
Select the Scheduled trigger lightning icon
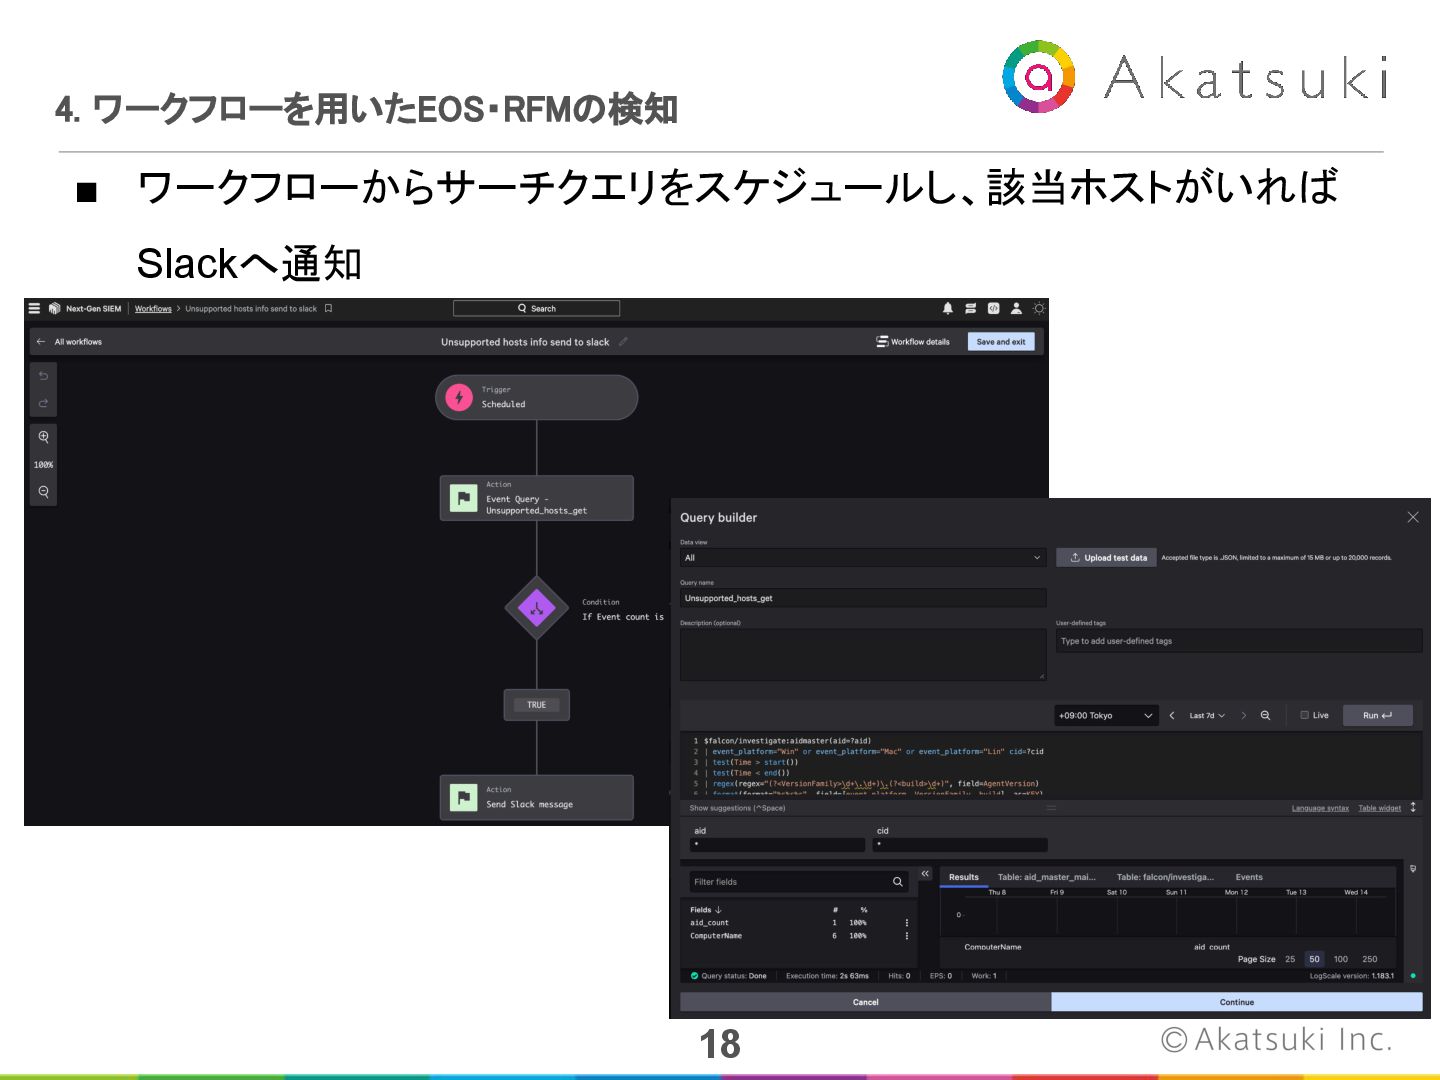459,397
